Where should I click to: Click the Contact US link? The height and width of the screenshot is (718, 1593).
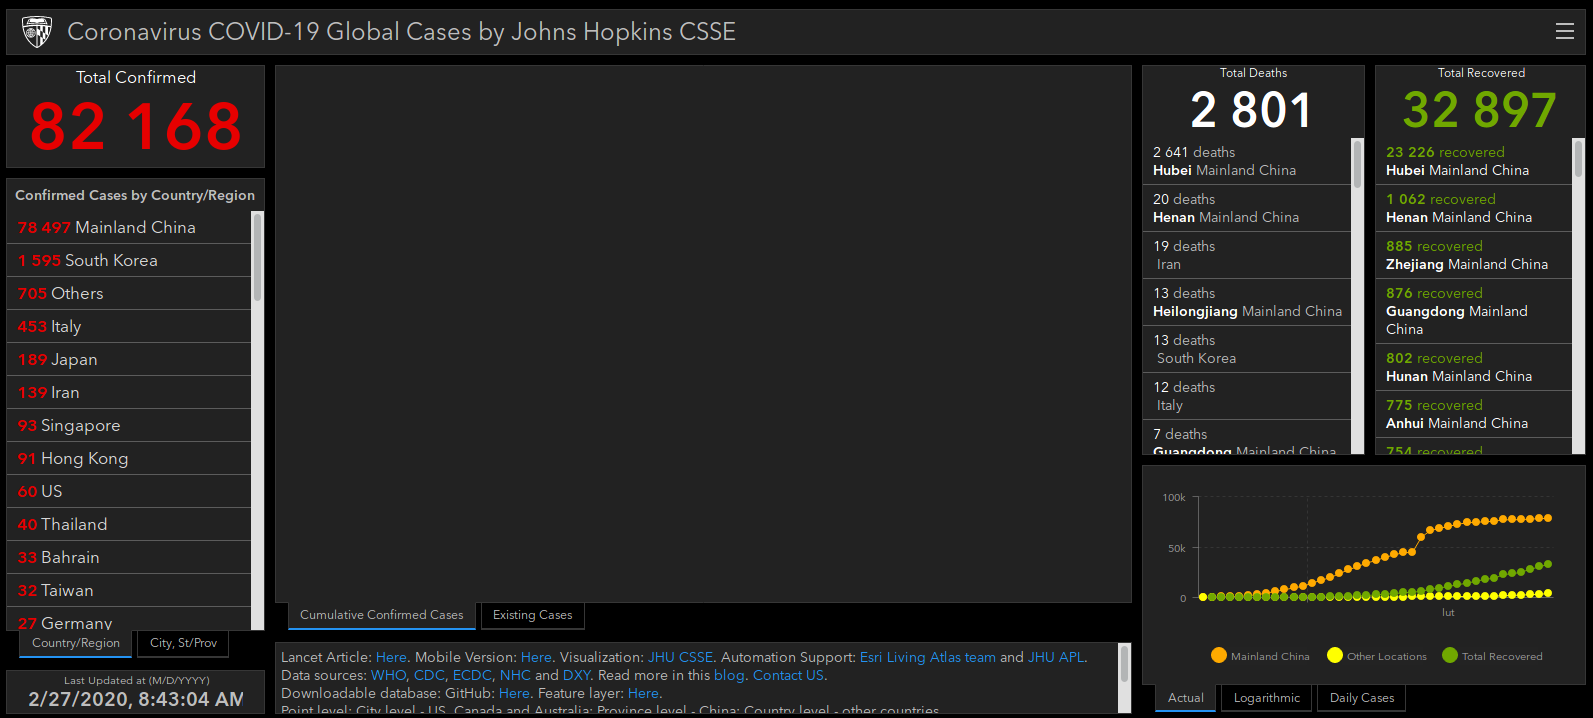pyautogui.click(x=789, y=675)
